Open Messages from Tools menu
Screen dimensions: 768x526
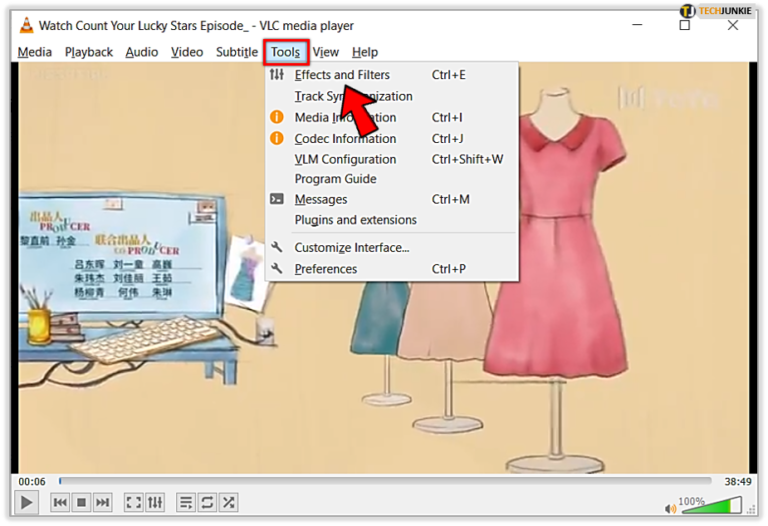tap(391, 199)
